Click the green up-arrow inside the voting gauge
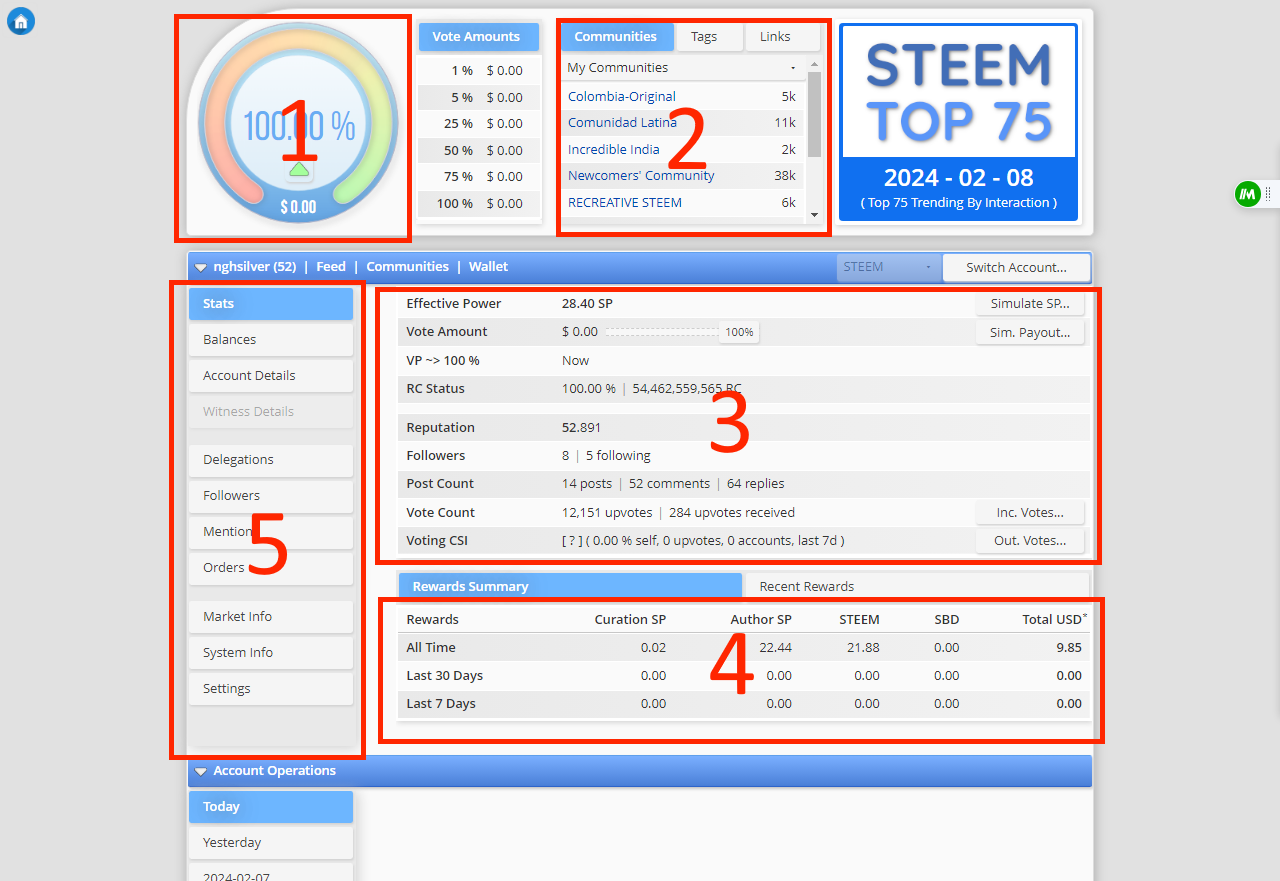Viewport: 1280px width, 881px height. (299, 170)
